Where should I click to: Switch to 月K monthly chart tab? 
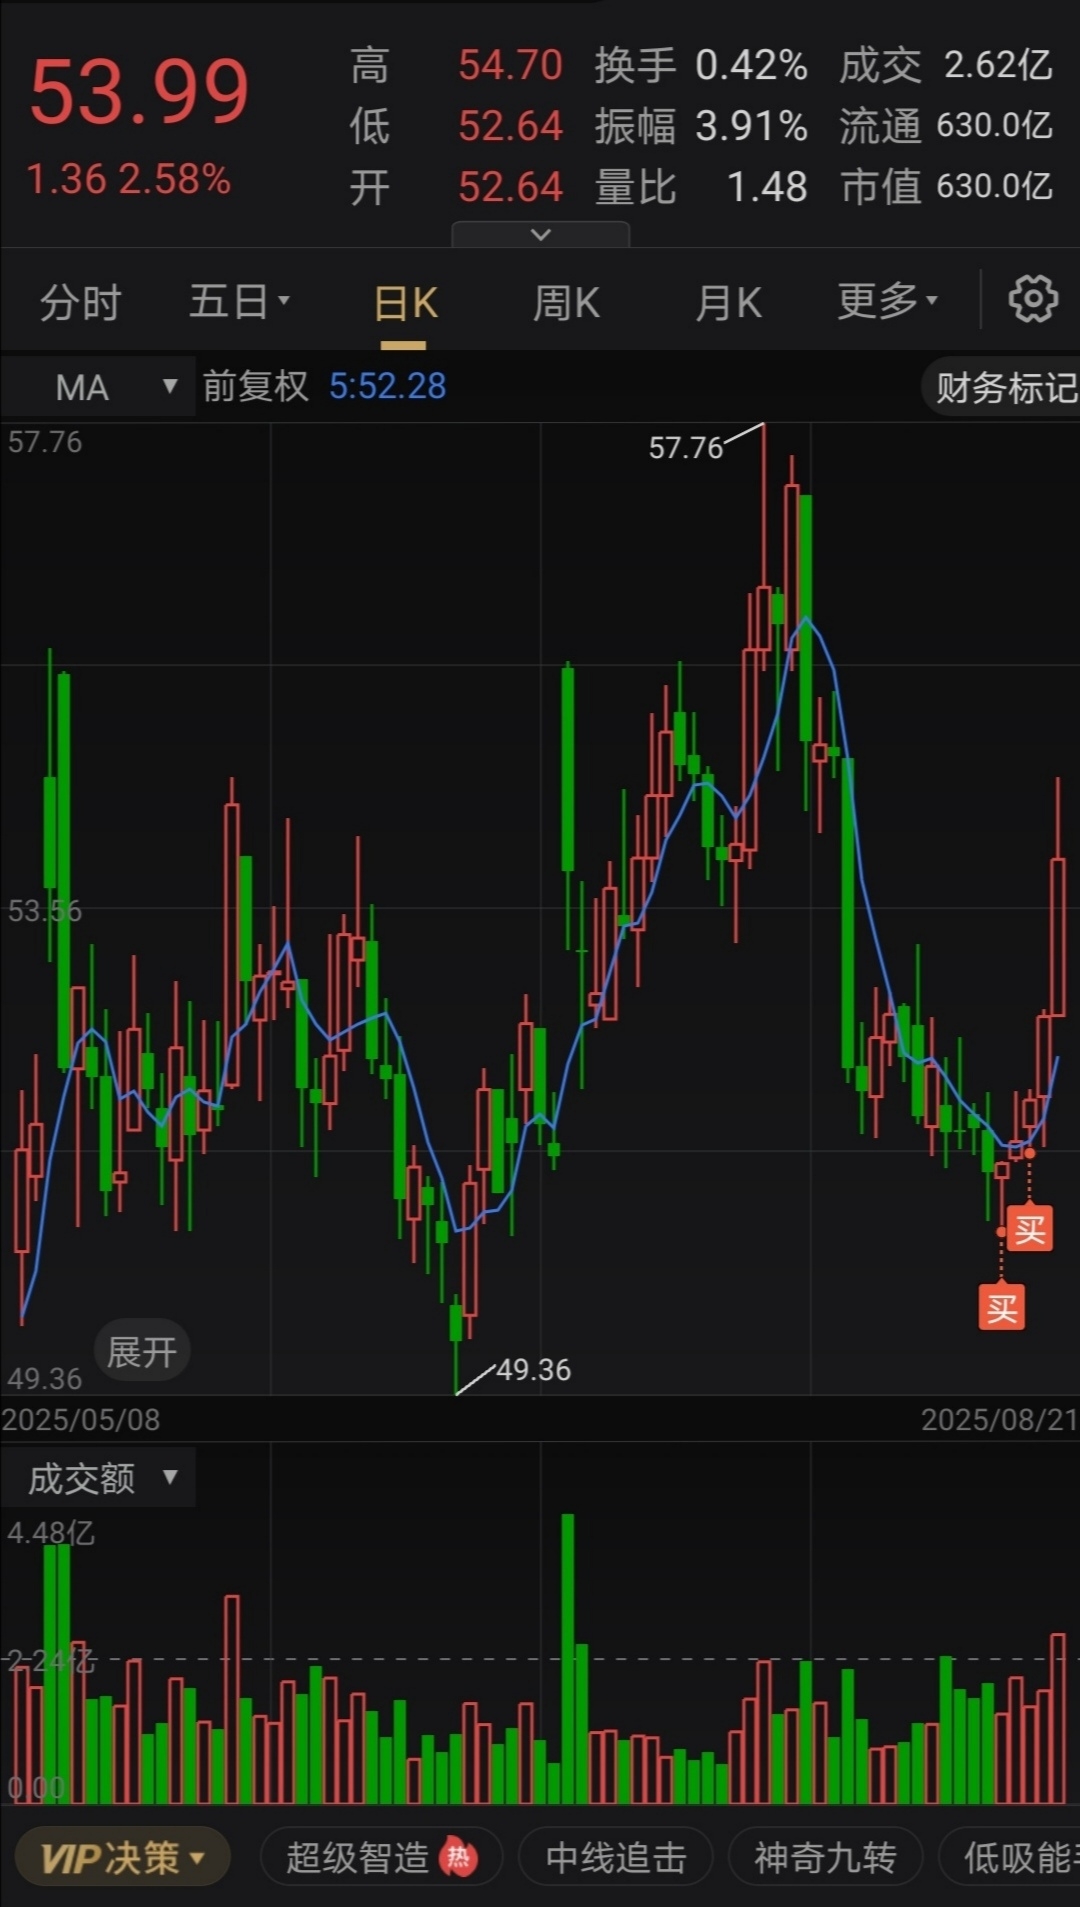click(729, 303)
